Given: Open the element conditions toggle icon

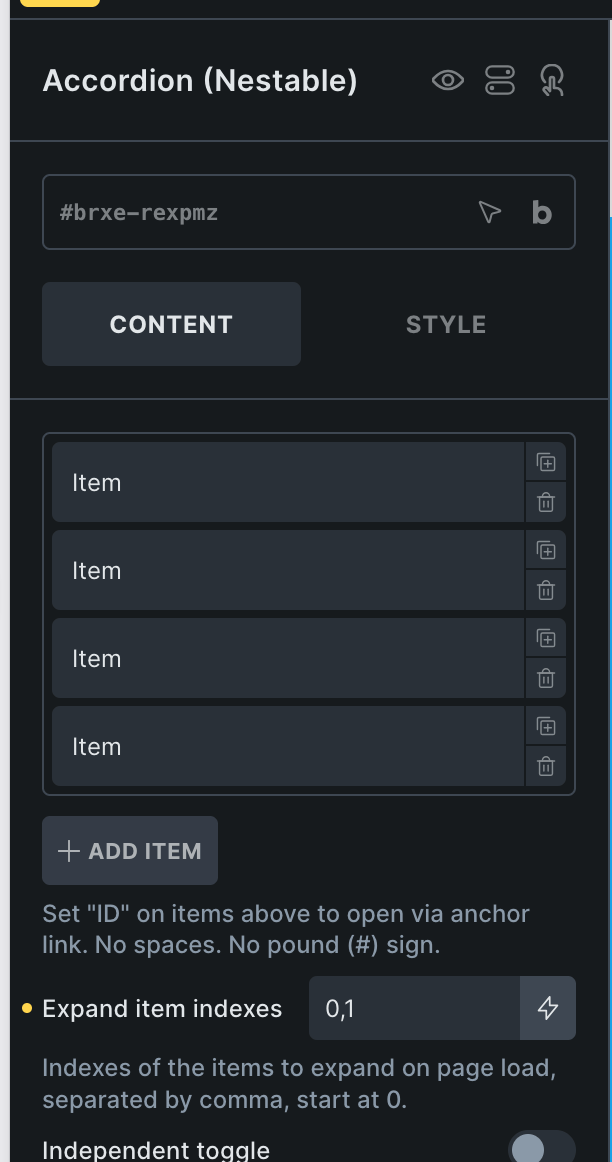Looking at the screenshot, I should pos(499,81).
